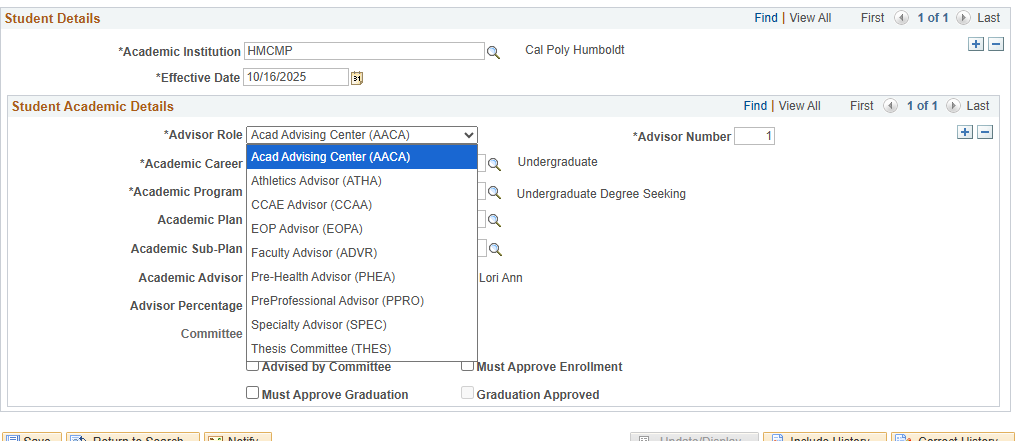Add a new Student Academic Details row
Image resolution: width=1024 pixels, height=441 pixels.
(x=965, y=132)
